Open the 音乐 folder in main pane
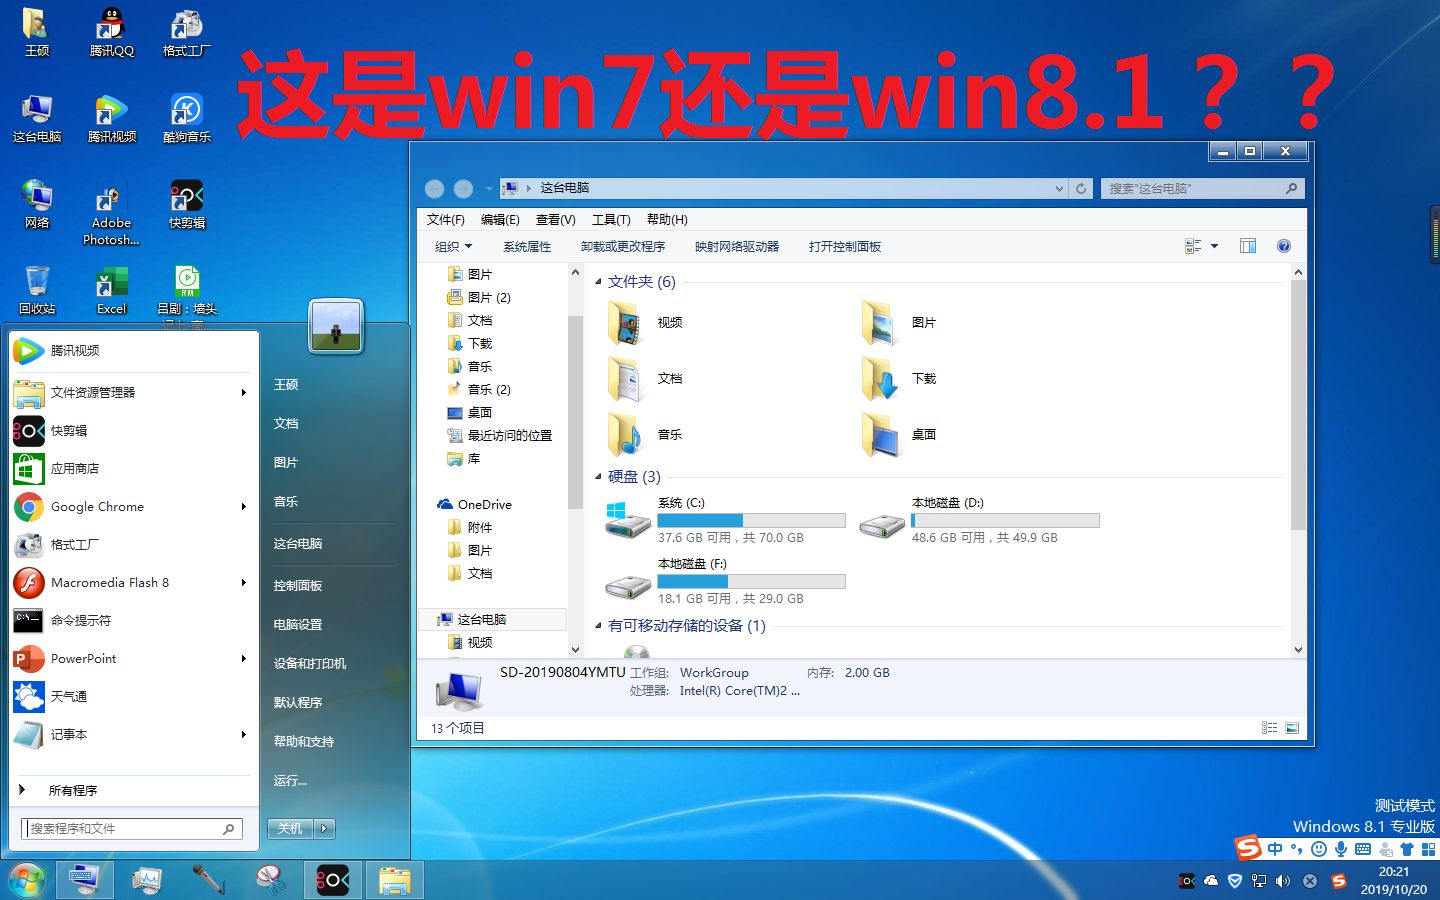This screenshot has height=900, width=1440. pyautogui.click(x=646, y=434)
